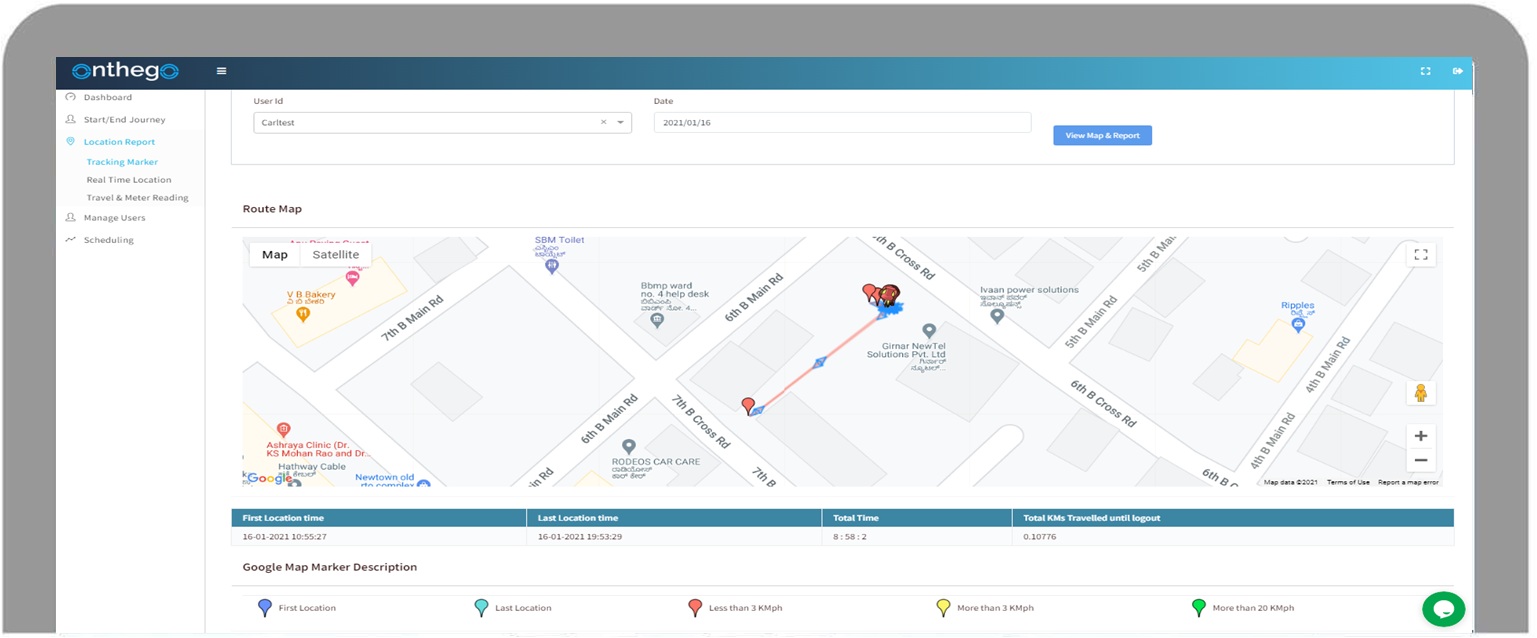Open the Dashboard page

coord(108,97)
